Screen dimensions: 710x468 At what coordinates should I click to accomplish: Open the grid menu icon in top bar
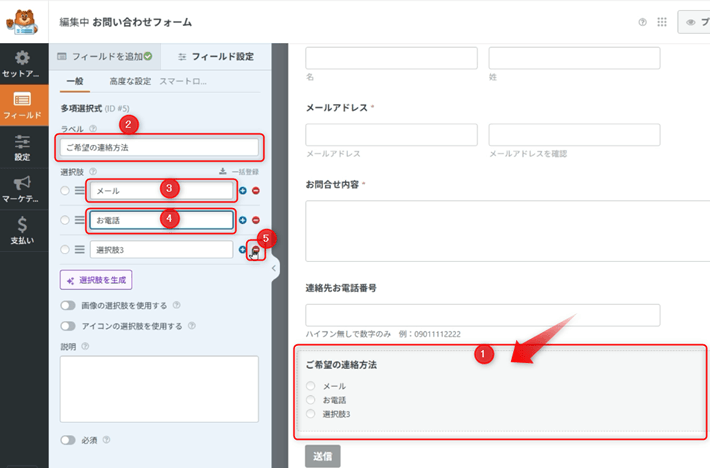(x=662, y=22)
